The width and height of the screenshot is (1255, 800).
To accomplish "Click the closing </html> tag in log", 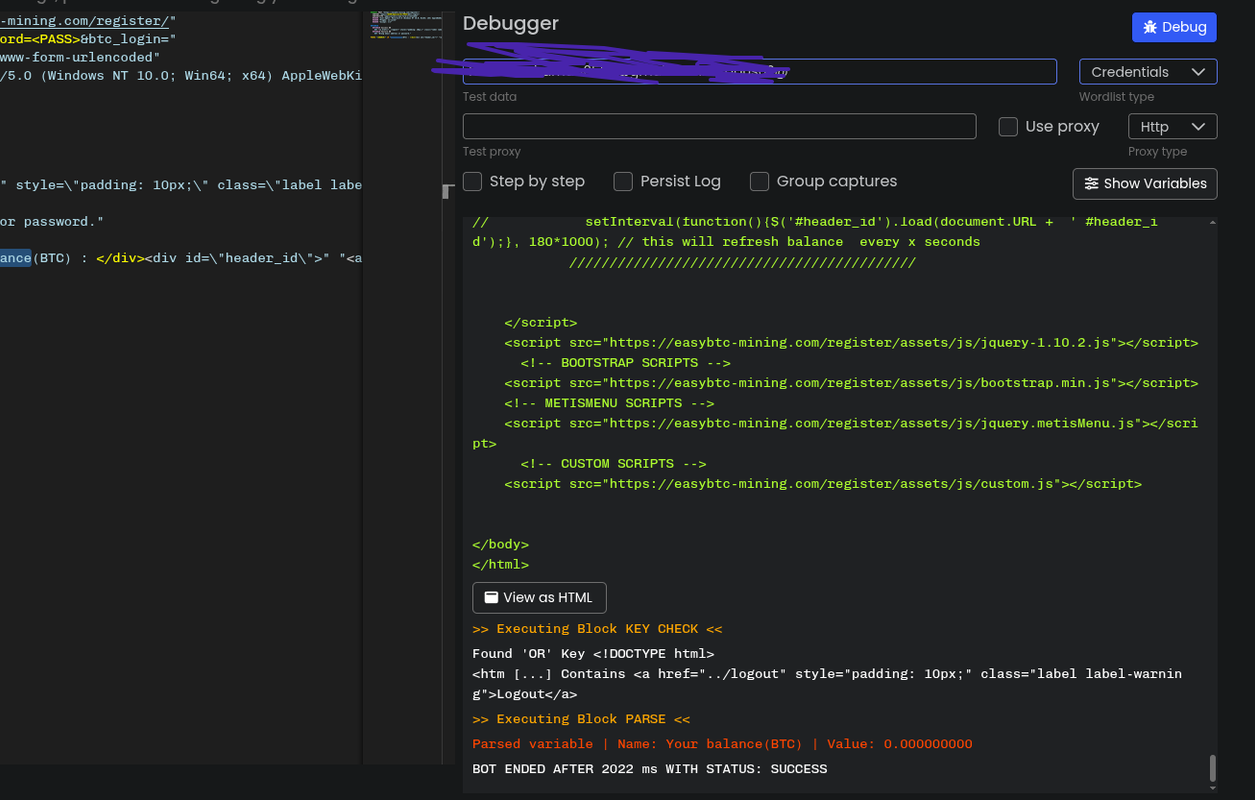I will click(500, 564).
